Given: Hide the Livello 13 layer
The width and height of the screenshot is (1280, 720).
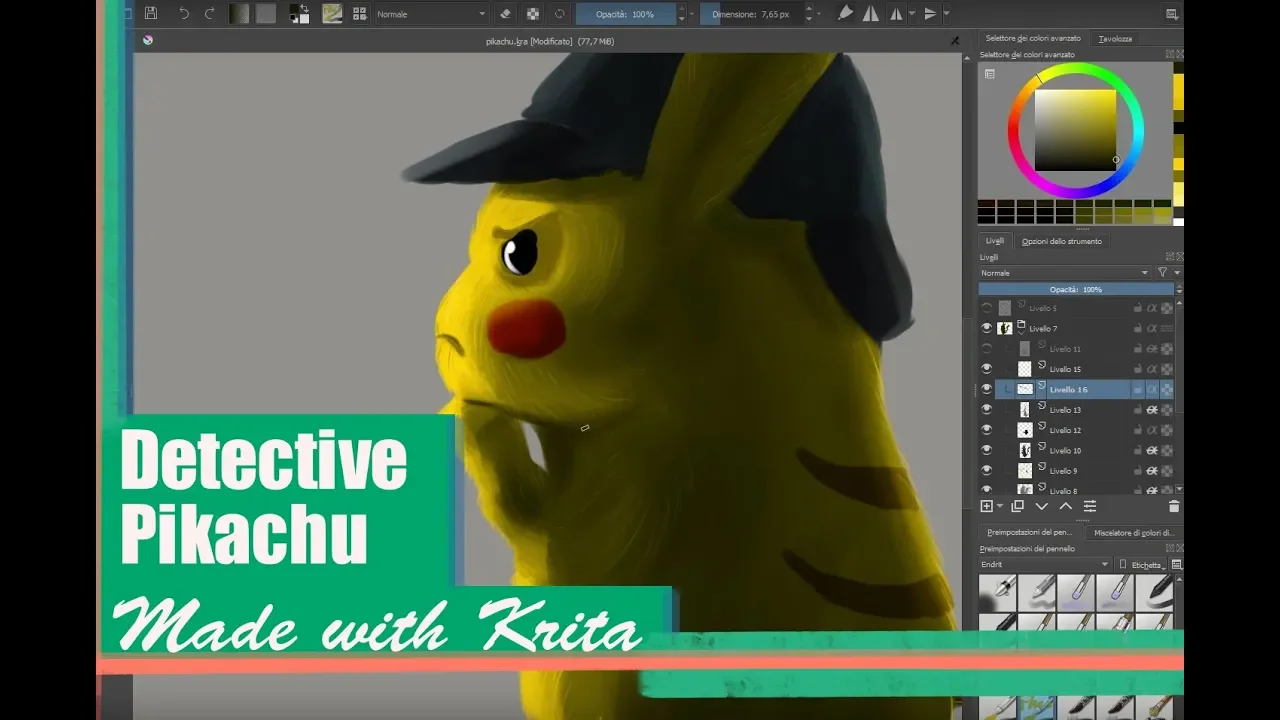Looking at the screenshot, I should point(987,410).
